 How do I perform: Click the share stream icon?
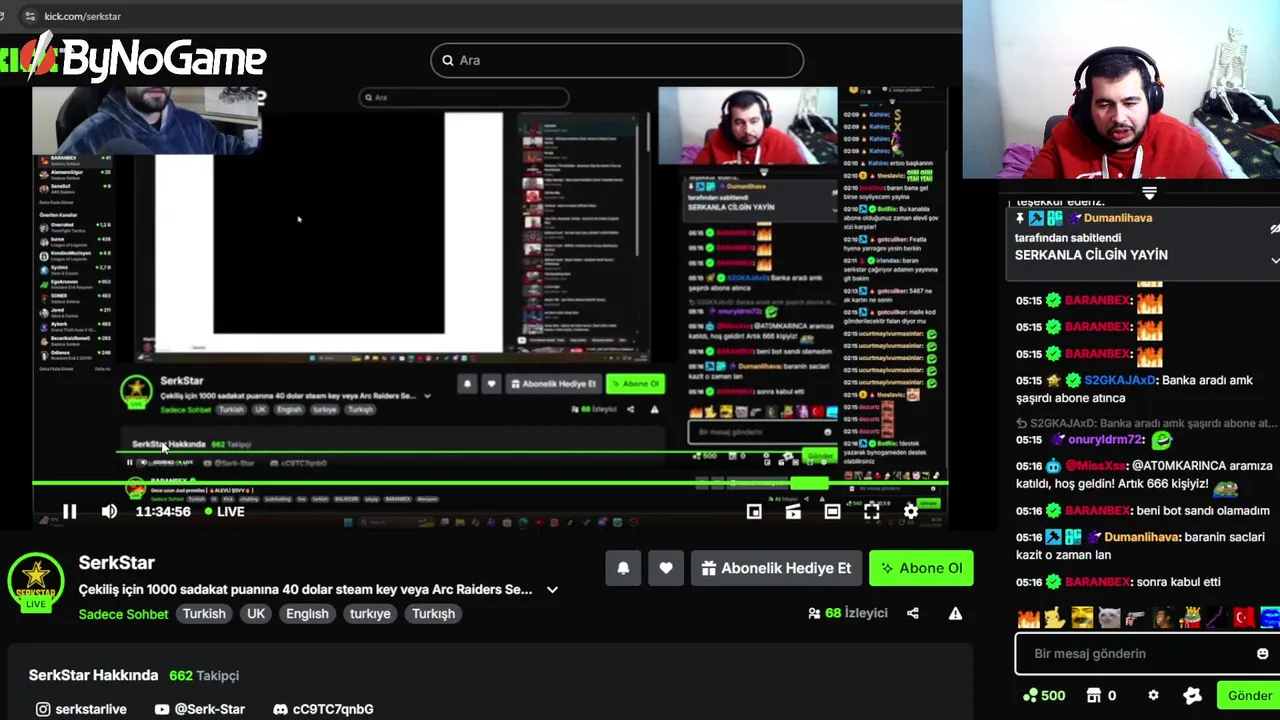click(913, 613)
